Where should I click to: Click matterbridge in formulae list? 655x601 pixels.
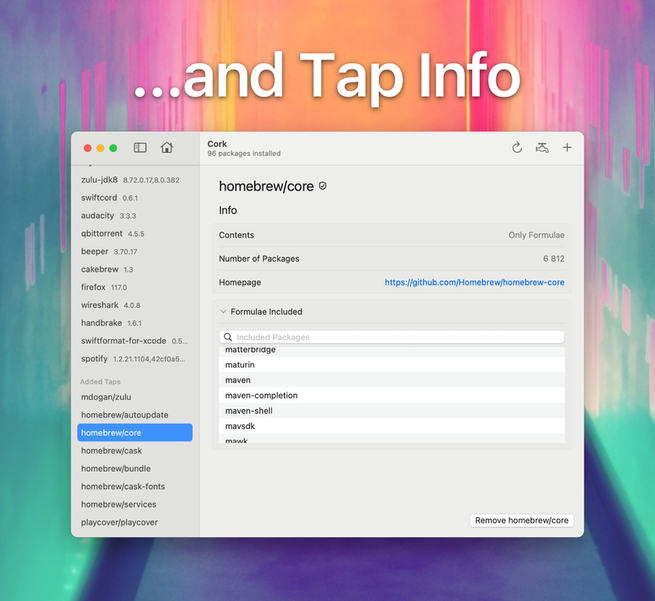coord(391,351)
